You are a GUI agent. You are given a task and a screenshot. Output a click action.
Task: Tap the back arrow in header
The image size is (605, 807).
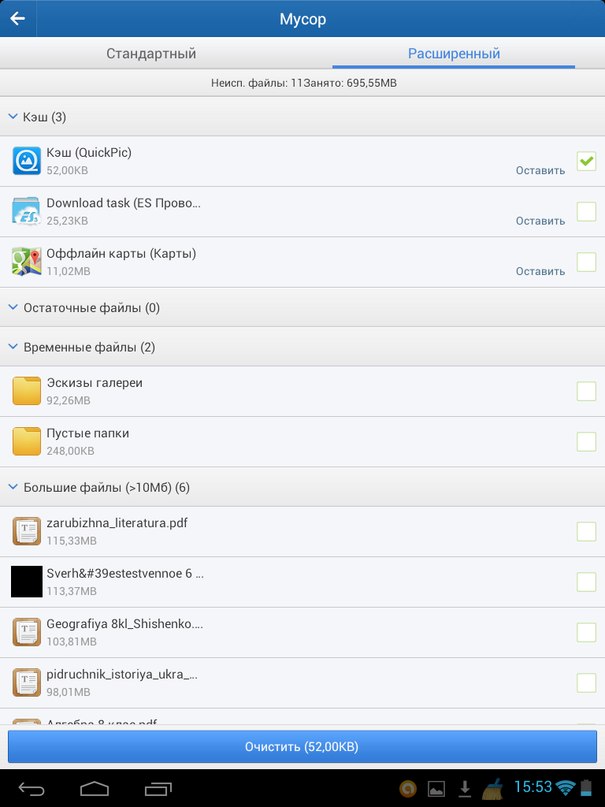tap(17, 19)
